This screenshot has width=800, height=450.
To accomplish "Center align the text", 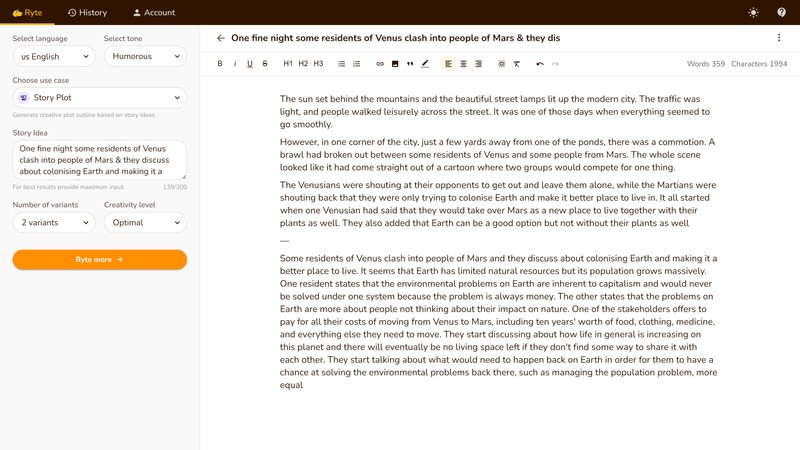I will click(463, 64).
